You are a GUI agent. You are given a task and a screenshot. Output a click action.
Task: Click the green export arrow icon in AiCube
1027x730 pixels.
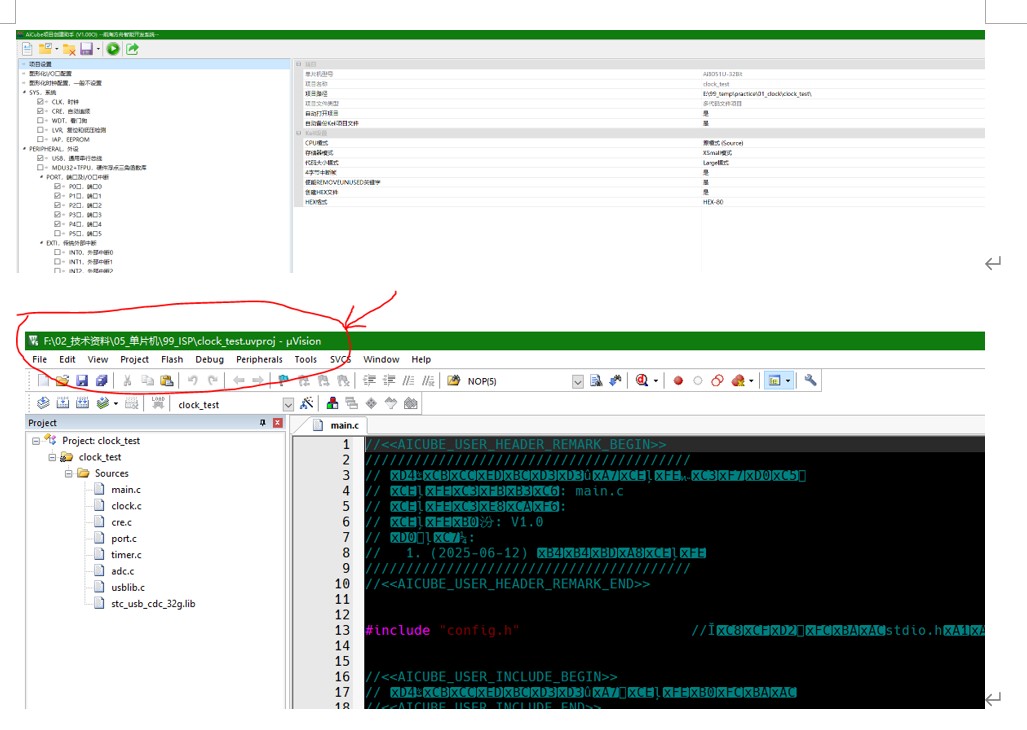tap(132, 49)
